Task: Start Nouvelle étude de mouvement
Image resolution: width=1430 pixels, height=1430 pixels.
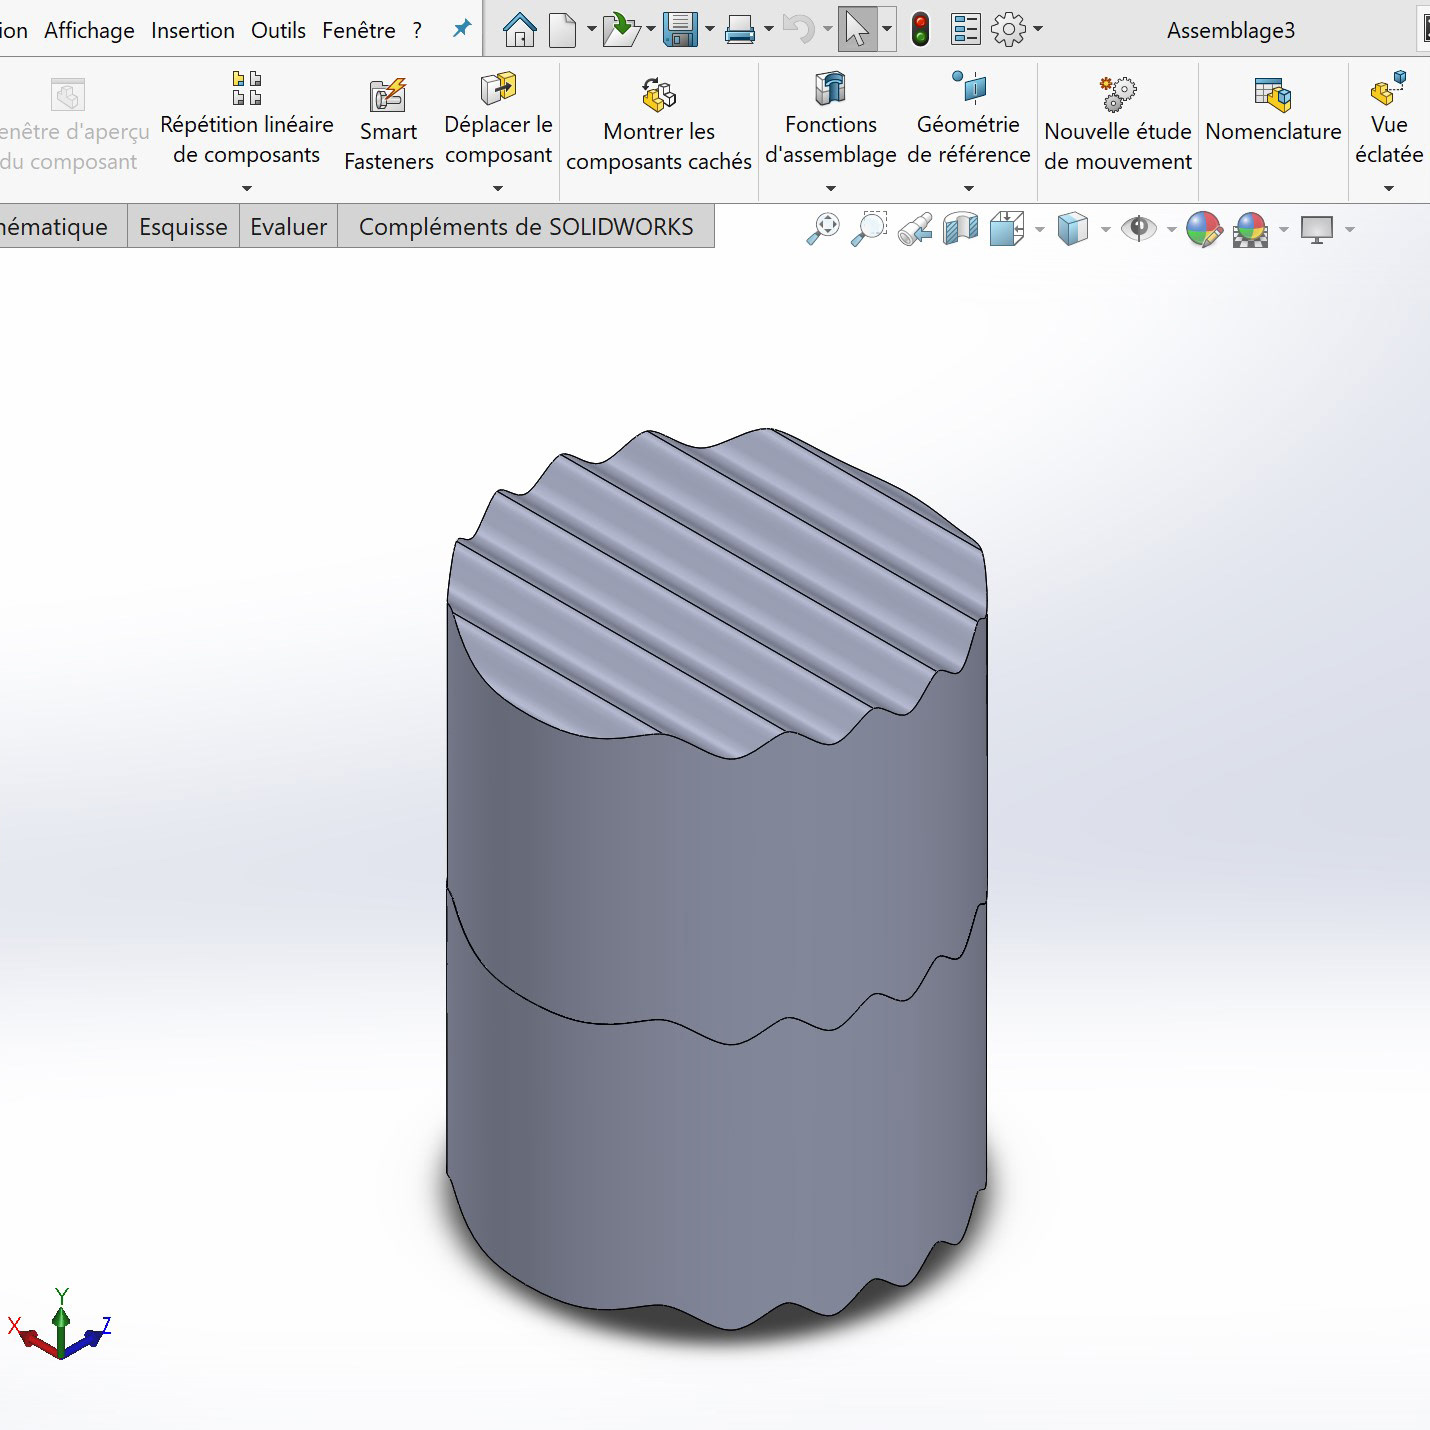Action: click(1118, 124)
